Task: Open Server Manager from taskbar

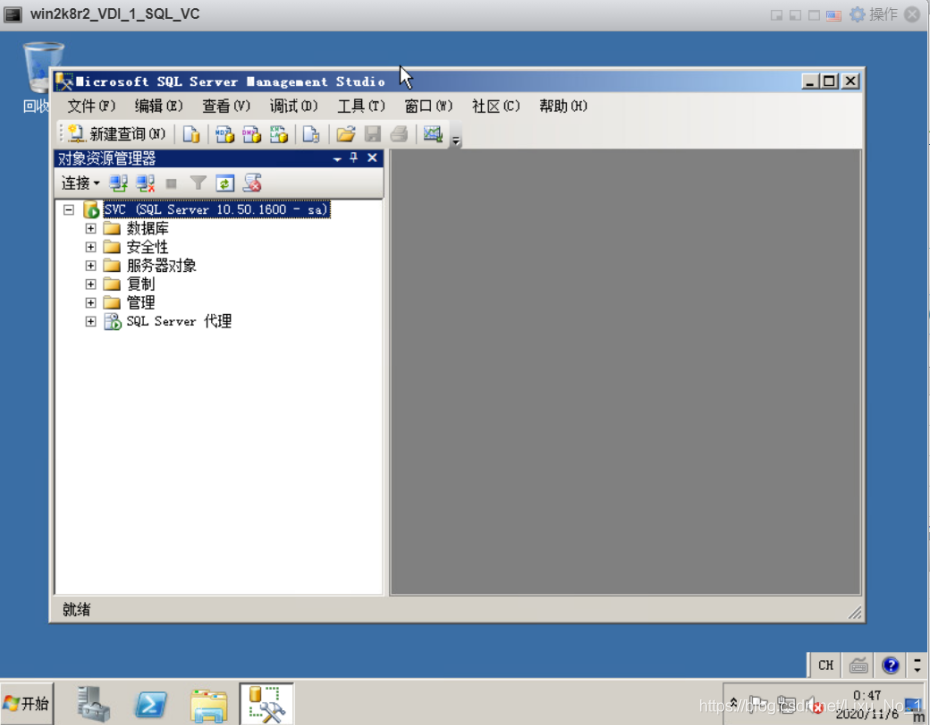Action: pyautogui.click(x=93, y=704)
